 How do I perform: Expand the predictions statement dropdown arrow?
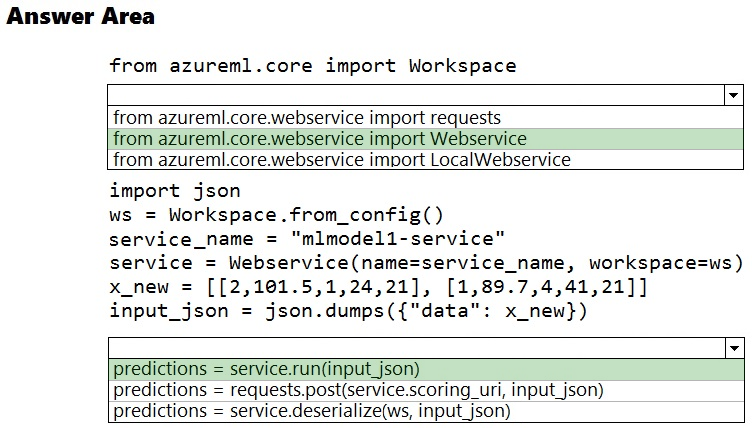tap(734, 348)
